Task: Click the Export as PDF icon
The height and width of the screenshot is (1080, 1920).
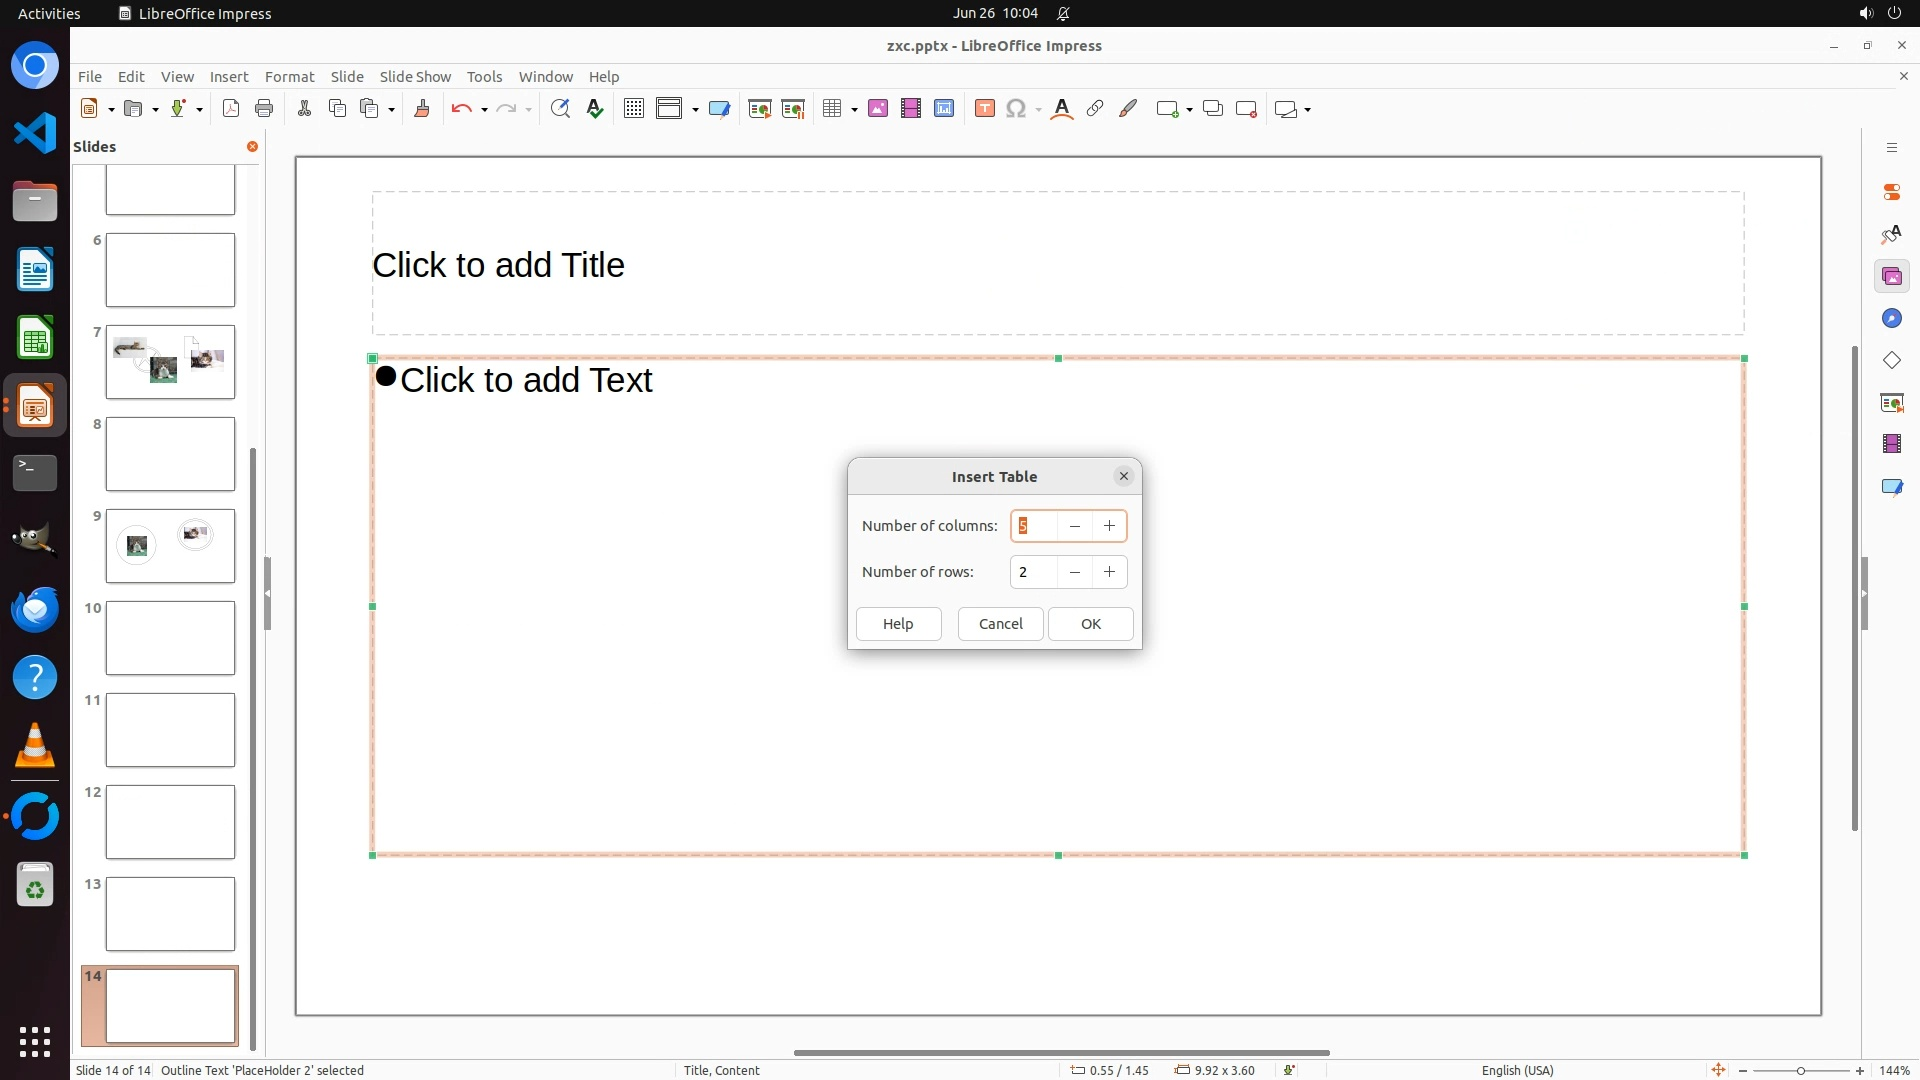Action: coord(231,109)
